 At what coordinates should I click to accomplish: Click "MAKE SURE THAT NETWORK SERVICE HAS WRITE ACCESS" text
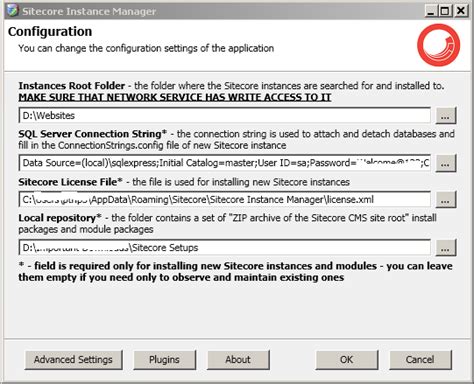(x=175, y=97)
